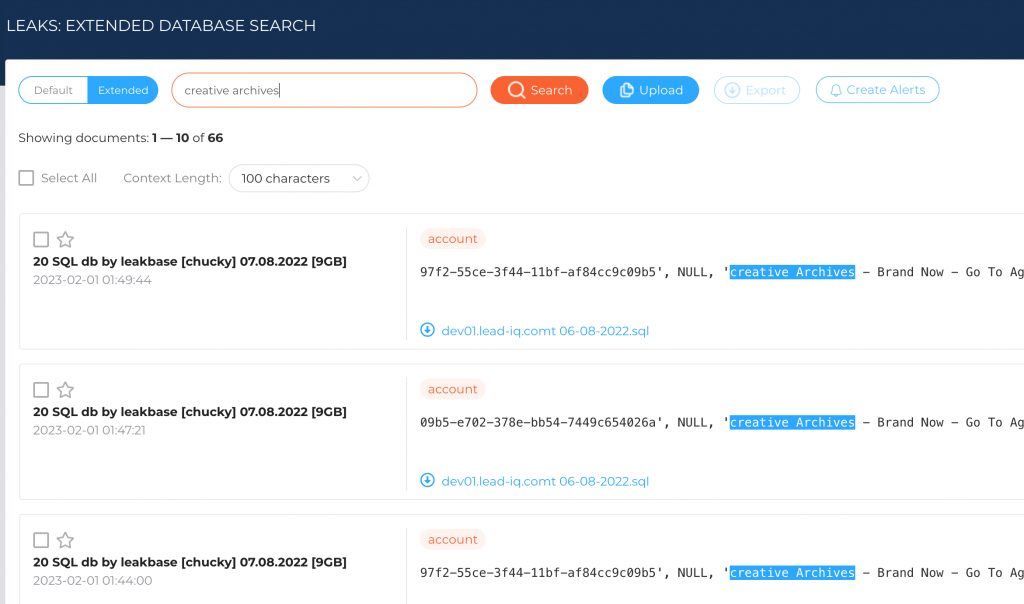Click the highlighted 'creative Archives' in first result

pyautogui.click(x=792, y=272)
